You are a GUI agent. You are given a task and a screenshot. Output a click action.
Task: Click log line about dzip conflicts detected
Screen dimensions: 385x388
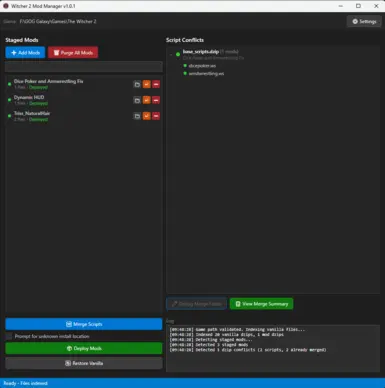click(248, 350)
